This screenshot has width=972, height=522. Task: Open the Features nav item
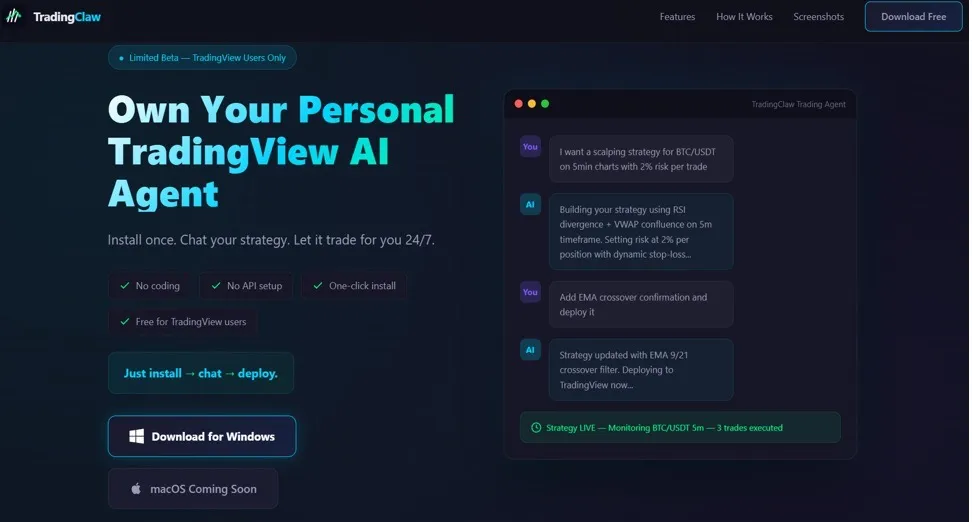pos(677,17)
